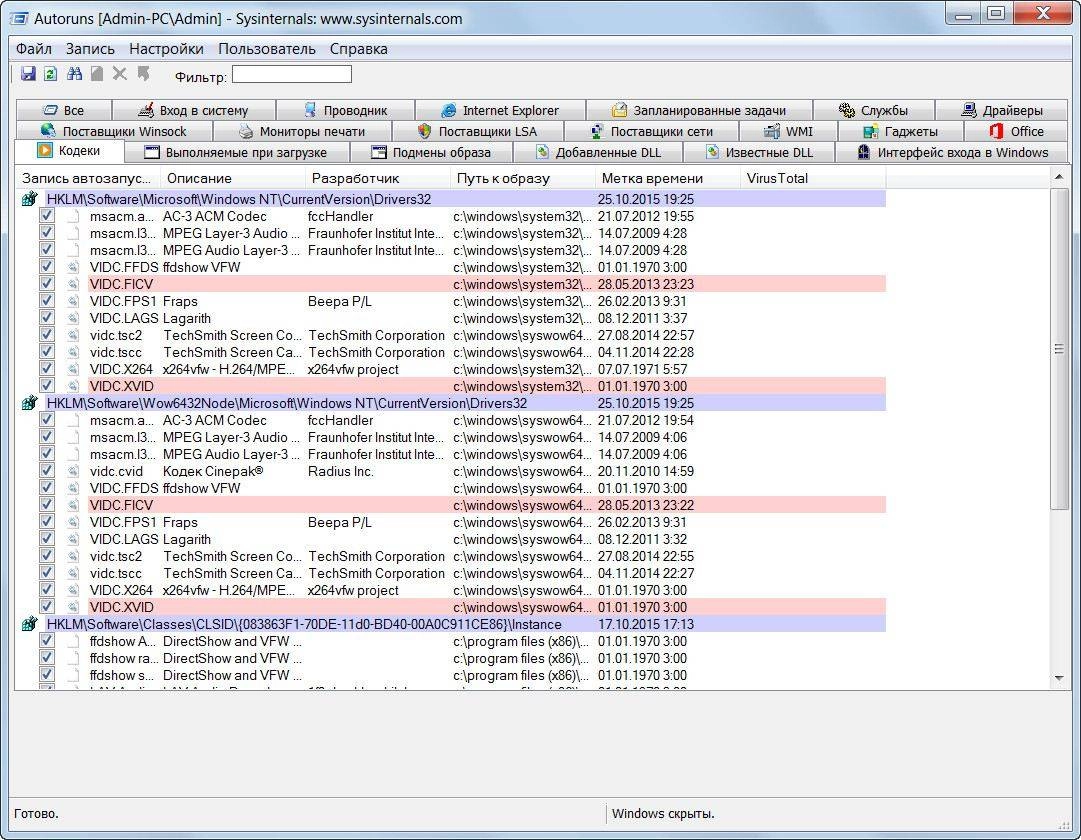
Task: Open the Известные DLL tab
Action: coord(760,152)
